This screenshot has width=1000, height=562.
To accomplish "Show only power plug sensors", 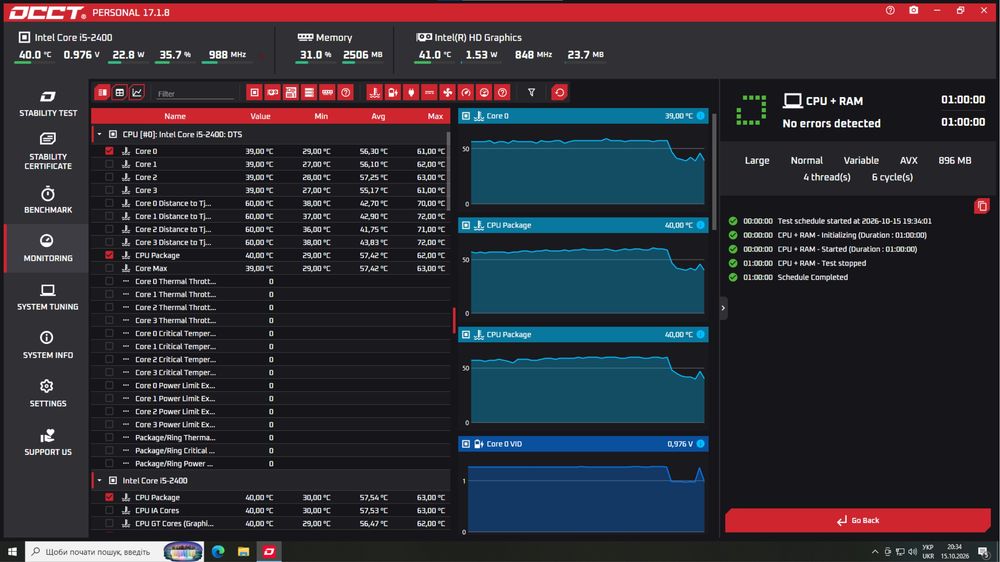I will (x=411, y=92).
